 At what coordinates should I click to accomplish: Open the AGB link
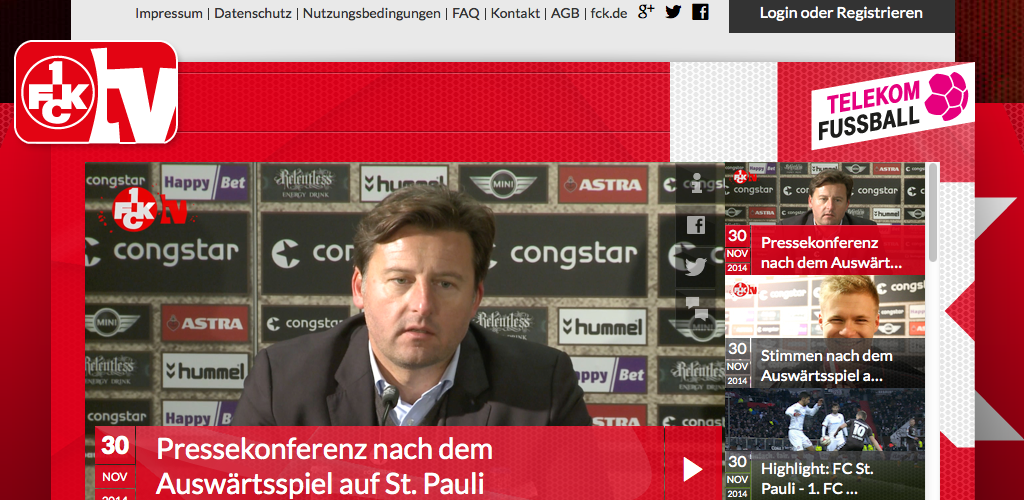[x=565, y=13]
